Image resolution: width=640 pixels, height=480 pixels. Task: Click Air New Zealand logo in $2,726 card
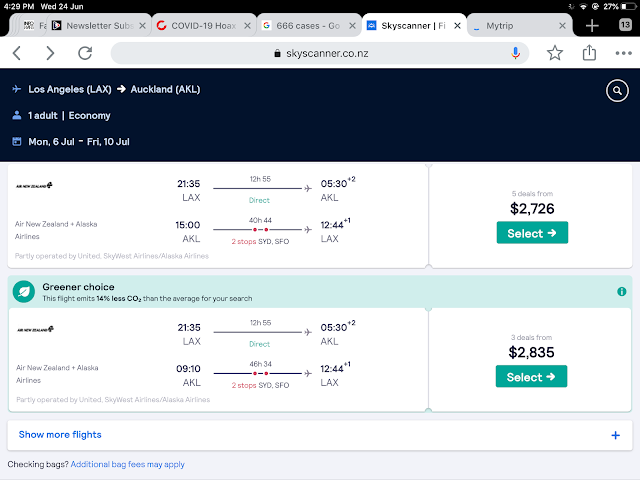(x=34, y=186)
